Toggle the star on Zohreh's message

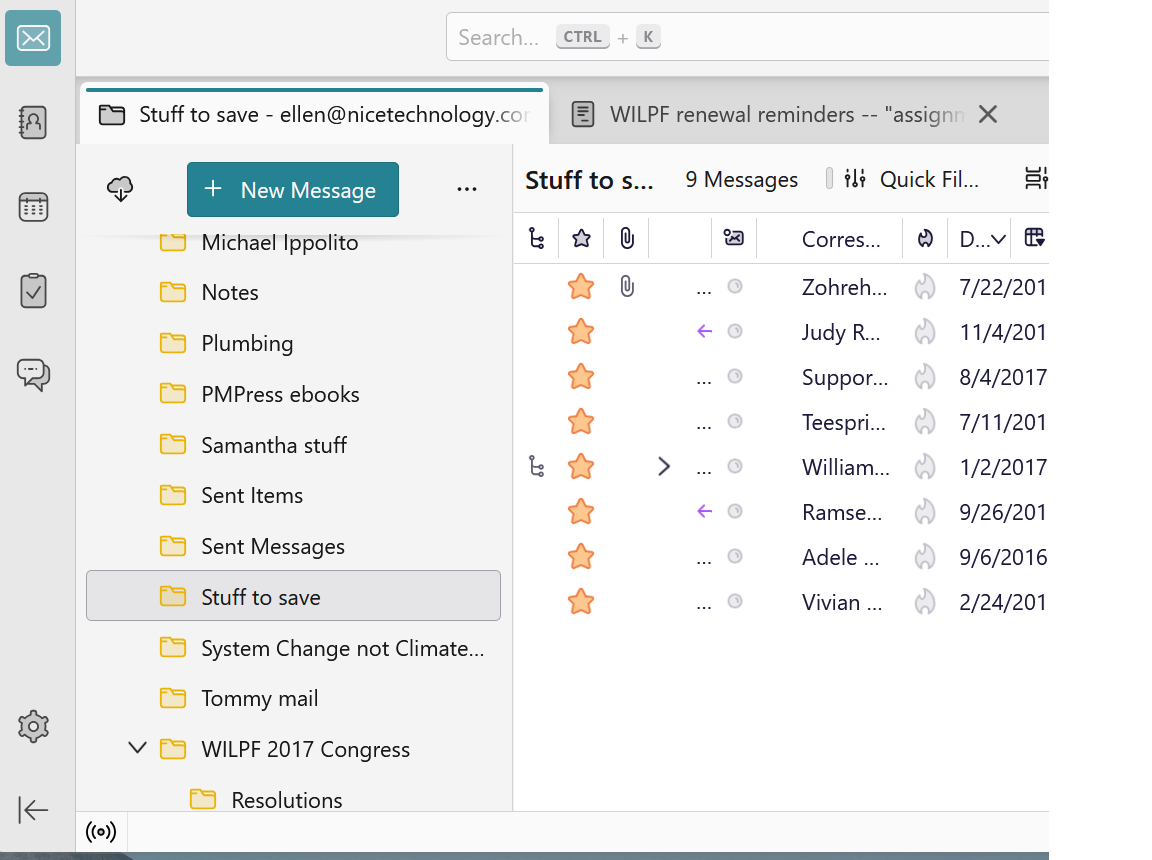pos(581,287)
